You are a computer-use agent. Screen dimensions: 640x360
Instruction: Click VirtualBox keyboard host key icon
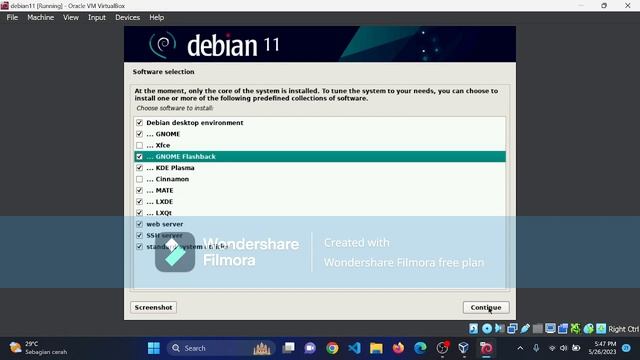click(601, 329)
